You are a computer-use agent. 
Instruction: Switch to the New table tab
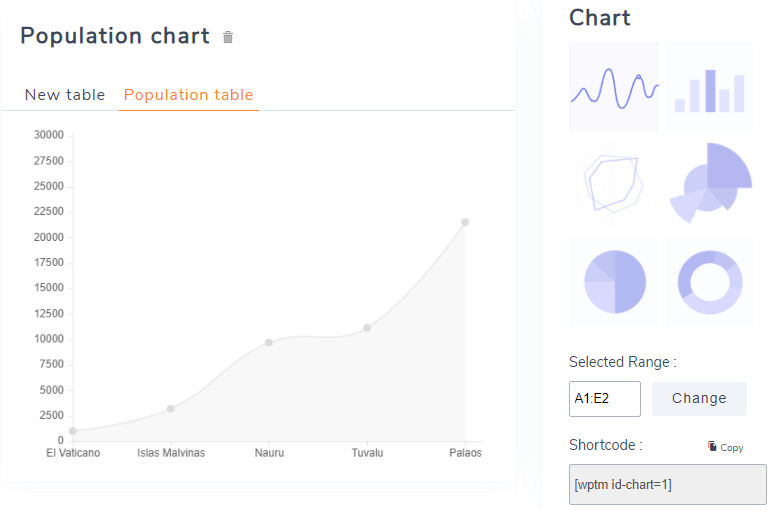tap(65, 95)
